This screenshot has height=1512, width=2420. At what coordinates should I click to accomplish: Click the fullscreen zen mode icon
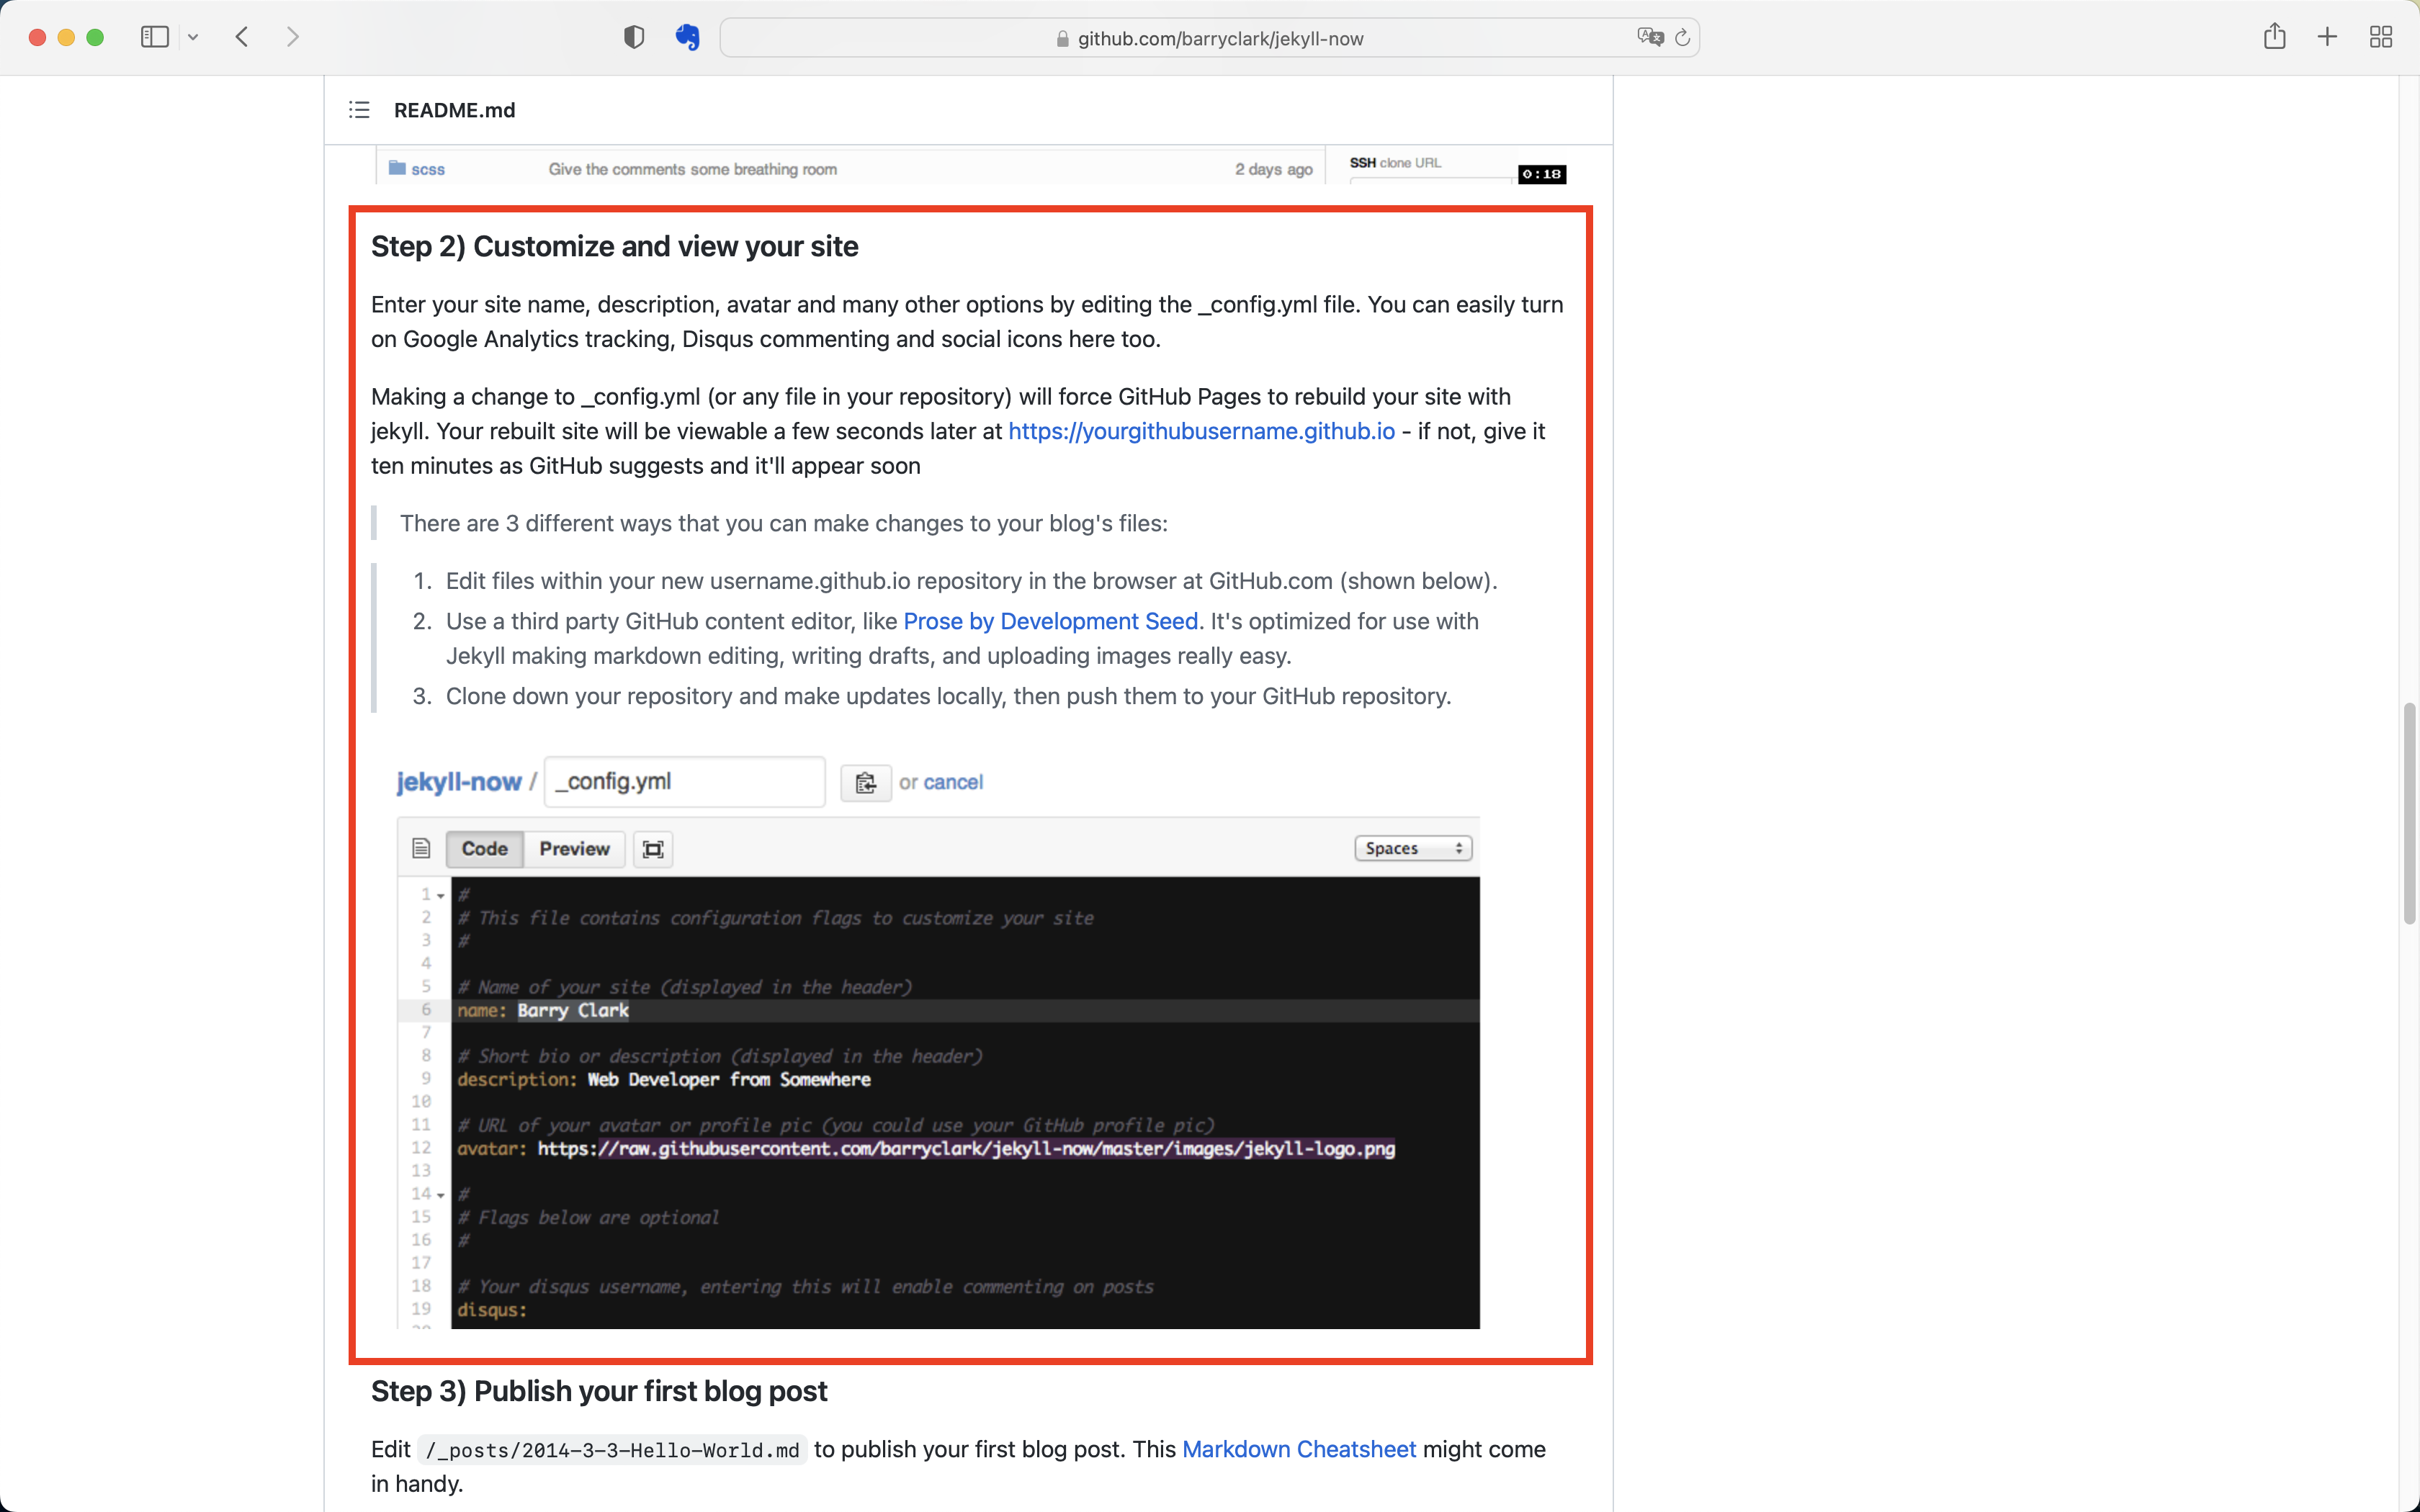pyautogui.click(x=652, y=849)
